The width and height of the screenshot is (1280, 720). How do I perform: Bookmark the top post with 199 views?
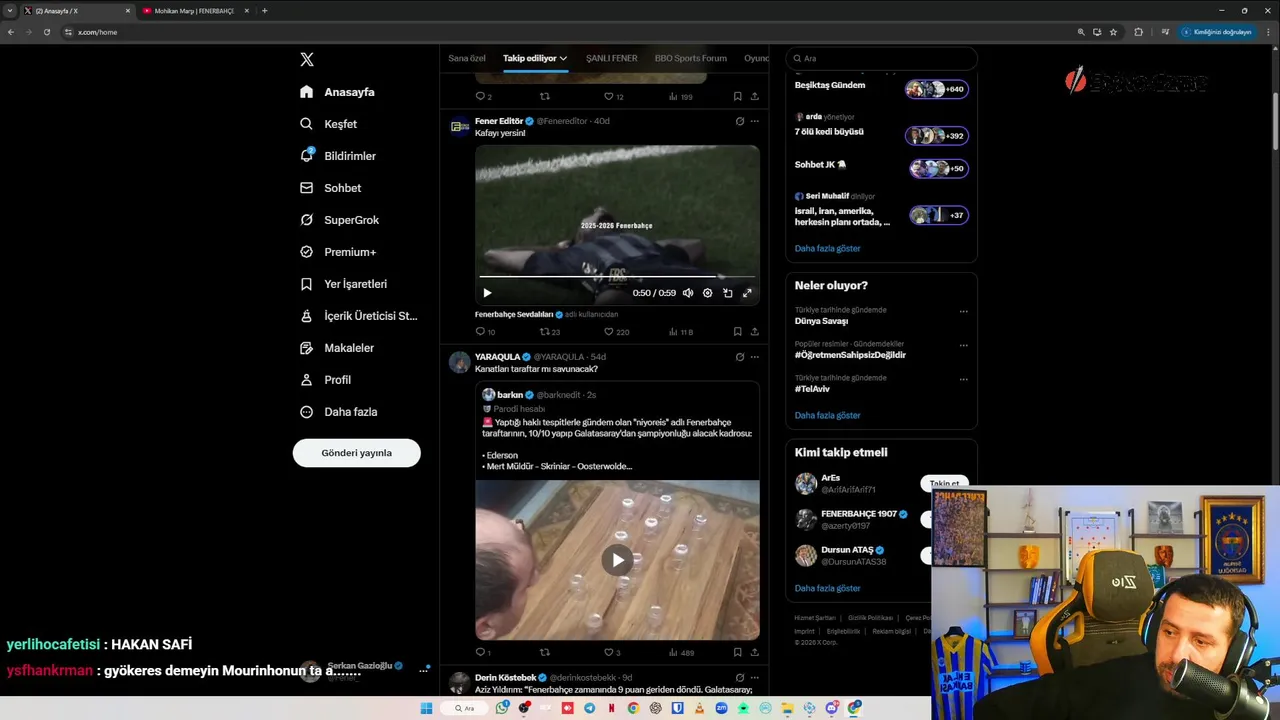coord(737,97)
